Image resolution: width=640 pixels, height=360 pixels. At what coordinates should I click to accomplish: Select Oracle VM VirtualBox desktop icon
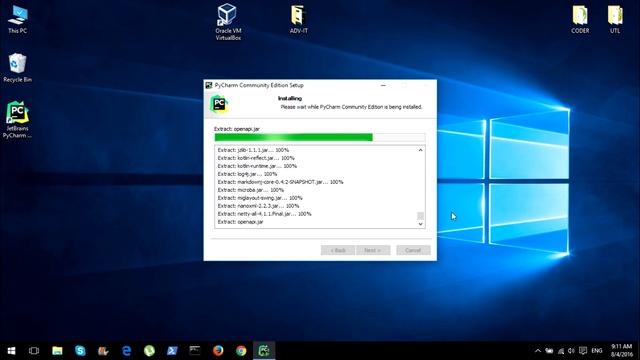coord(228,22)
